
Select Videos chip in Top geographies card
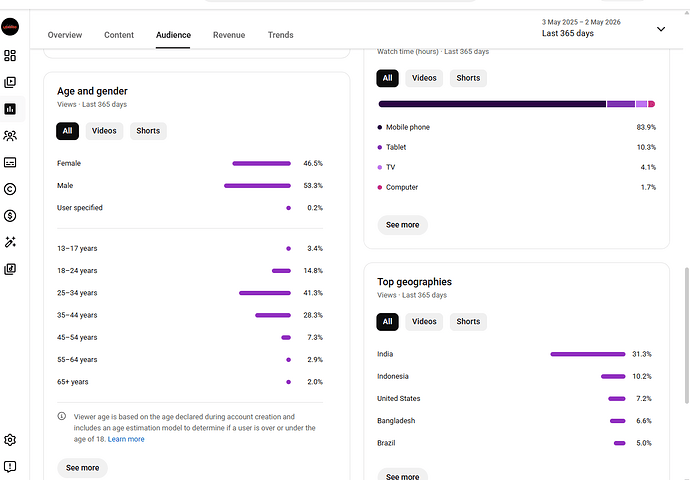(424, 322)
